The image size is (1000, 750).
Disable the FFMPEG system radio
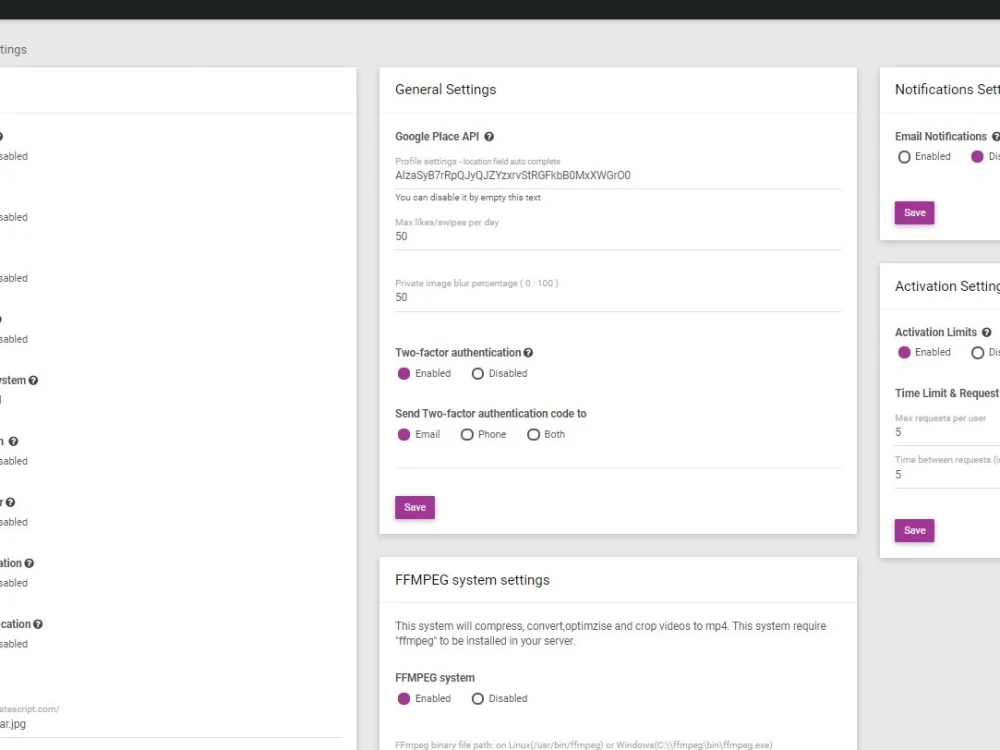click(x=478, y=699)
